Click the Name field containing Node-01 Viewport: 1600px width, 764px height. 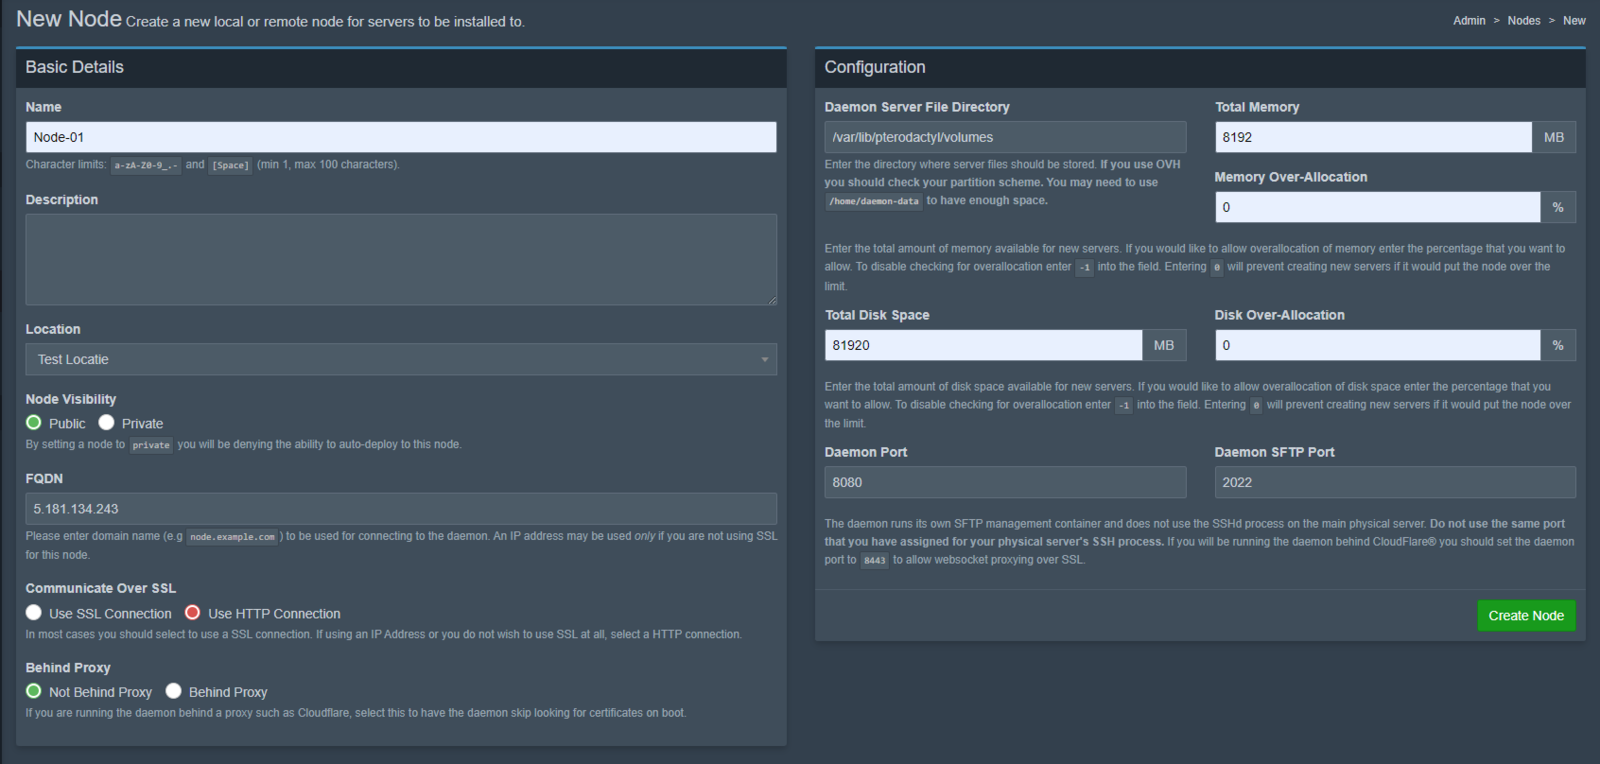[400, 138]
